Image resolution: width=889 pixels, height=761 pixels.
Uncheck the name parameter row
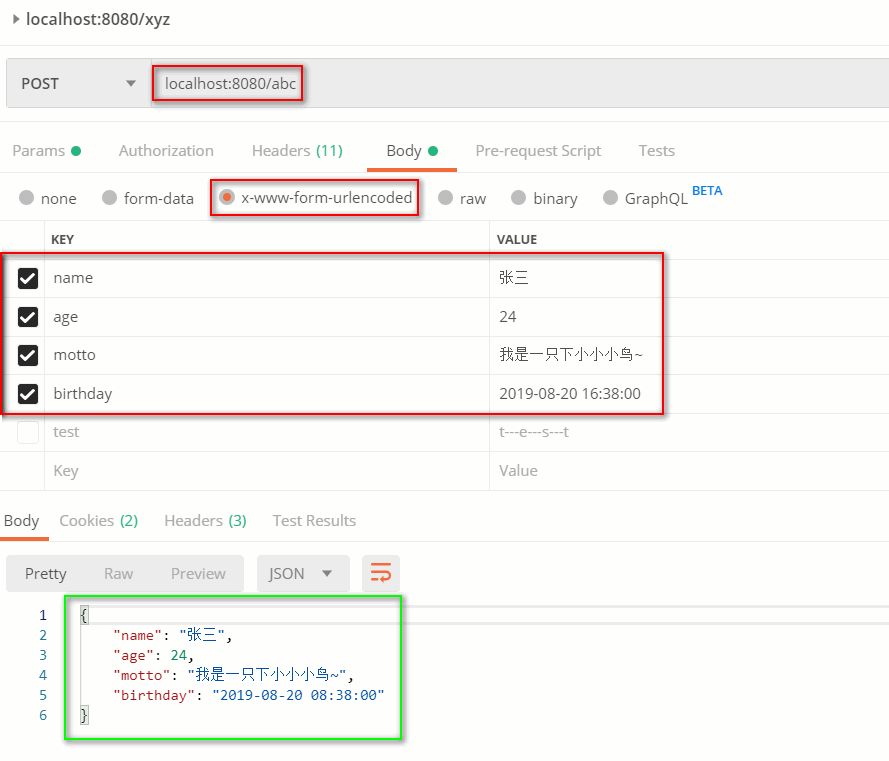(27, 278)
